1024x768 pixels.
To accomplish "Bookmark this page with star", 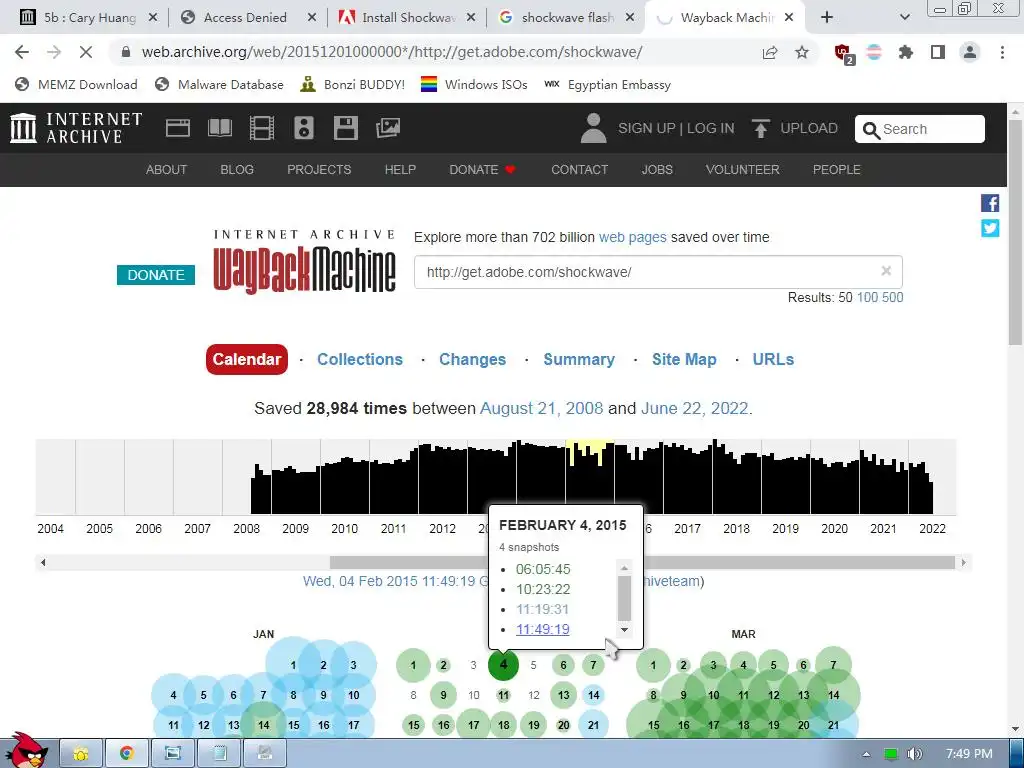I will (802, 52).
